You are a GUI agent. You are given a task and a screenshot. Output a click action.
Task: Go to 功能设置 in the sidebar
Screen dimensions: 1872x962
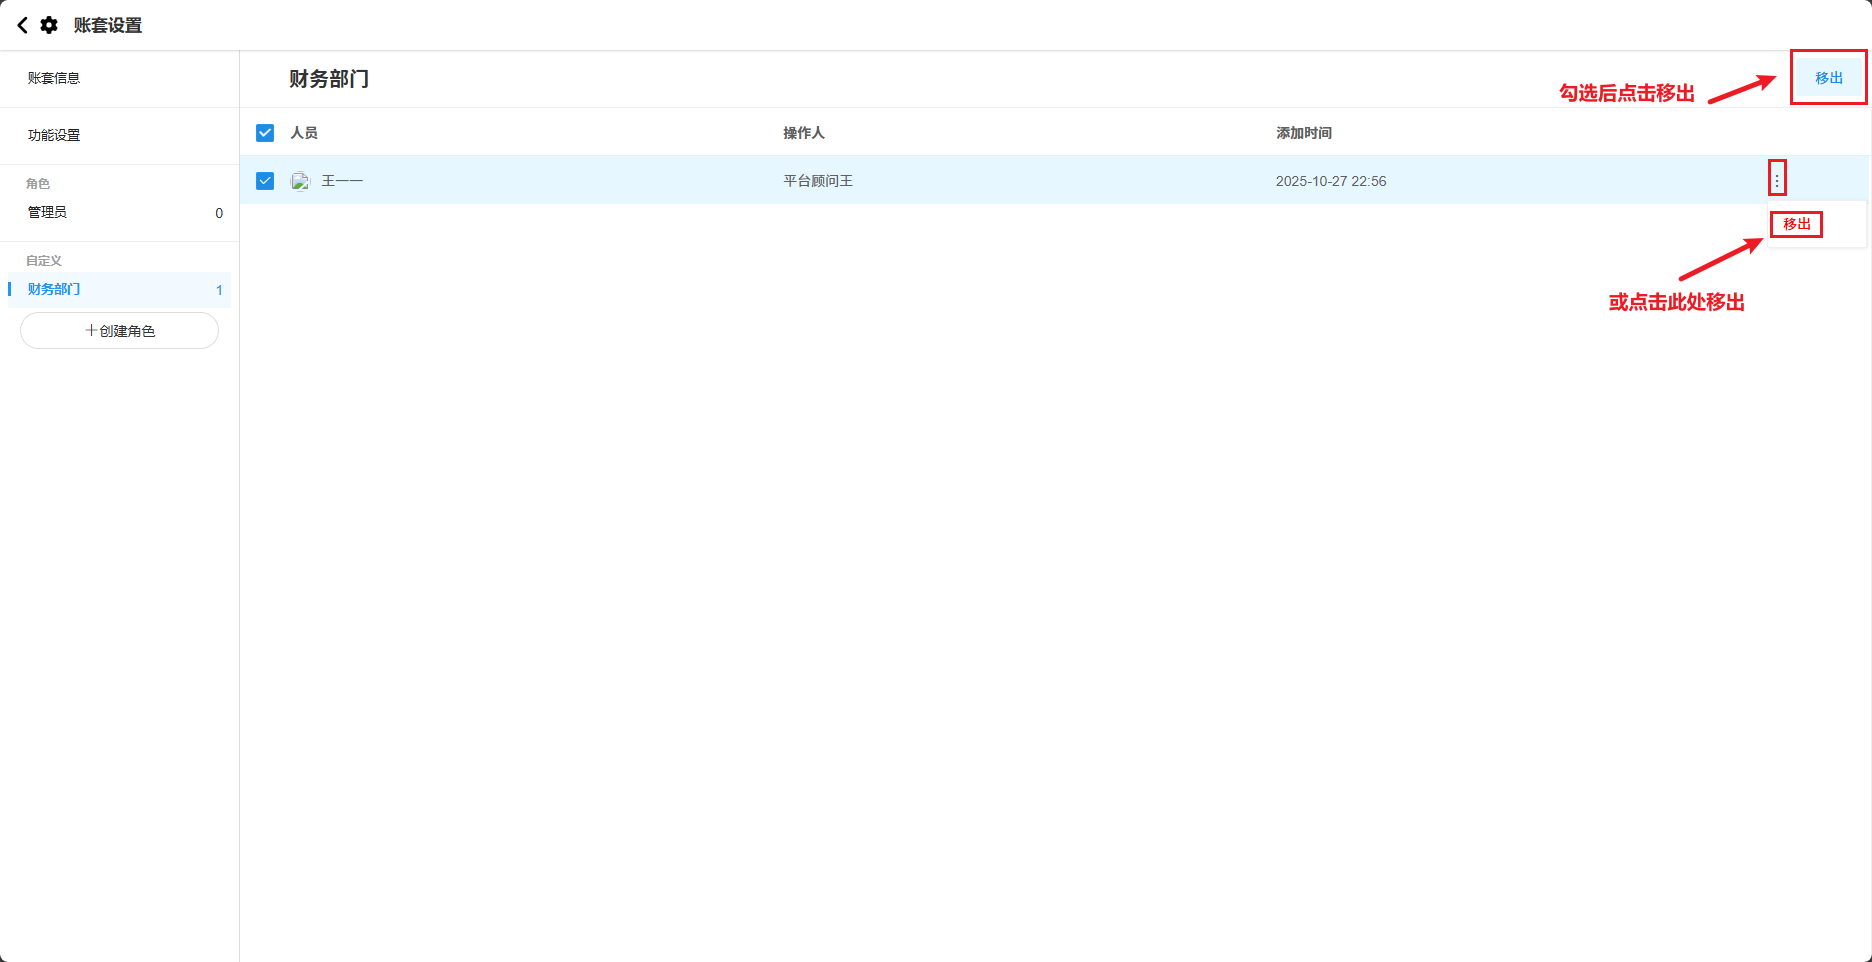[54, 135]
